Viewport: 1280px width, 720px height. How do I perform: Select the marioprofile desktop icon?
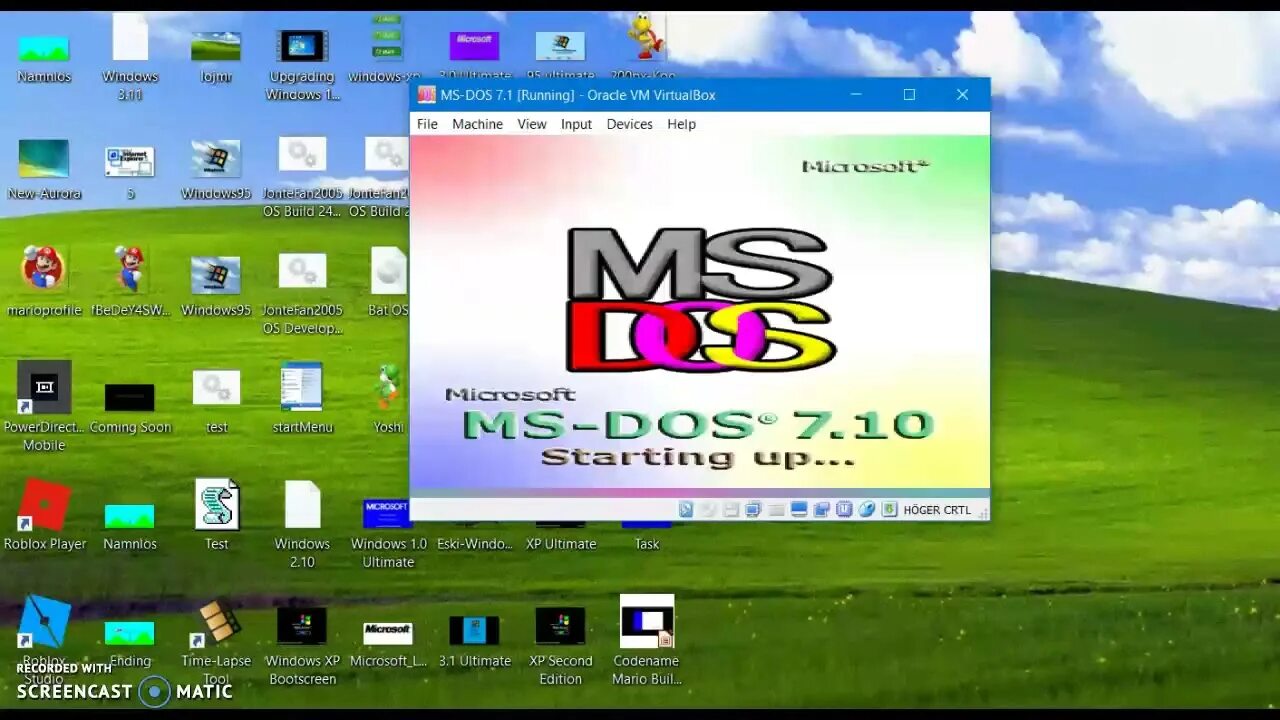click(44, 282)
